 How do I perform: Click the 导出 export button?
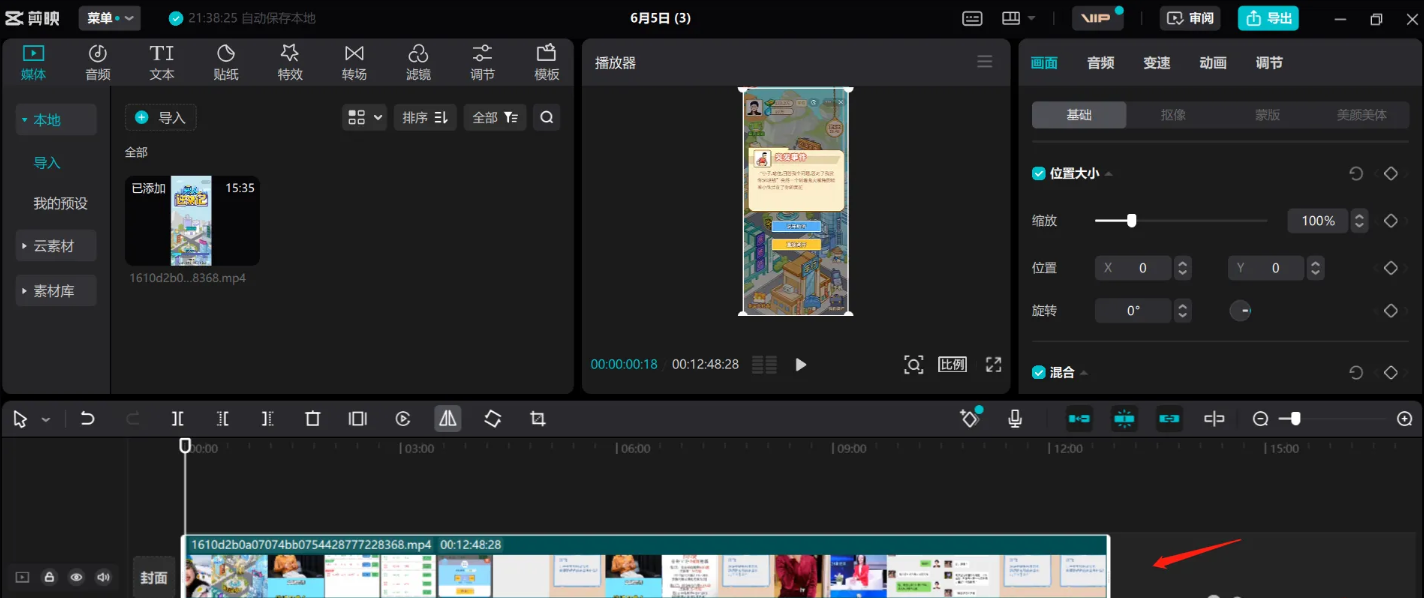pyautogui.click(x=1268, y=18)
